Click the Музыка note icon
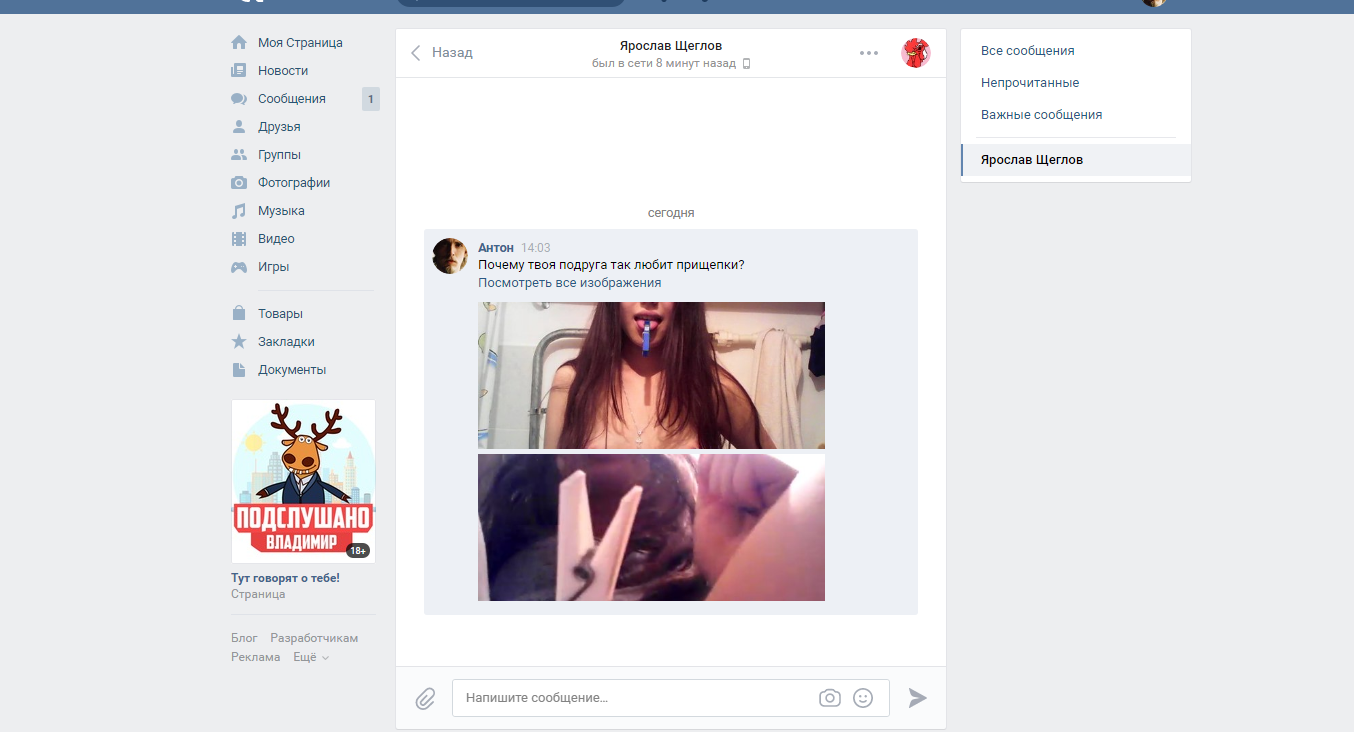Image resolution: width=1354 pixels, height=732 pixels. [239, 211]
